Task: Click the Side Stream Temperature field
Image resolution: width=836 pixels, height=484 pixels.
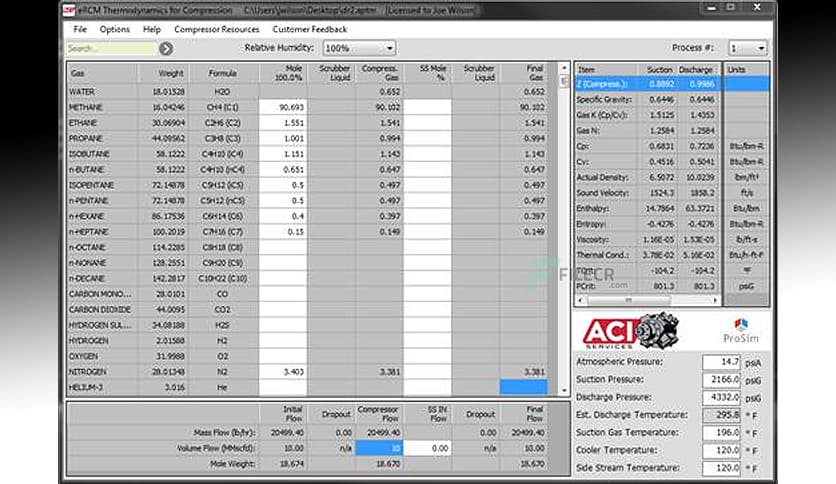Action: [x=721, y=468]
